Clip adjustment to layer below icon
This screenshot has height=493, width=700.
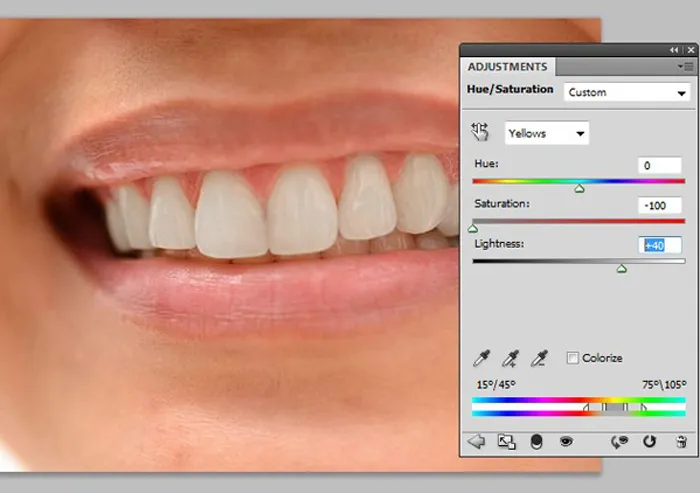pyautogui.click(x=536, y=441)
